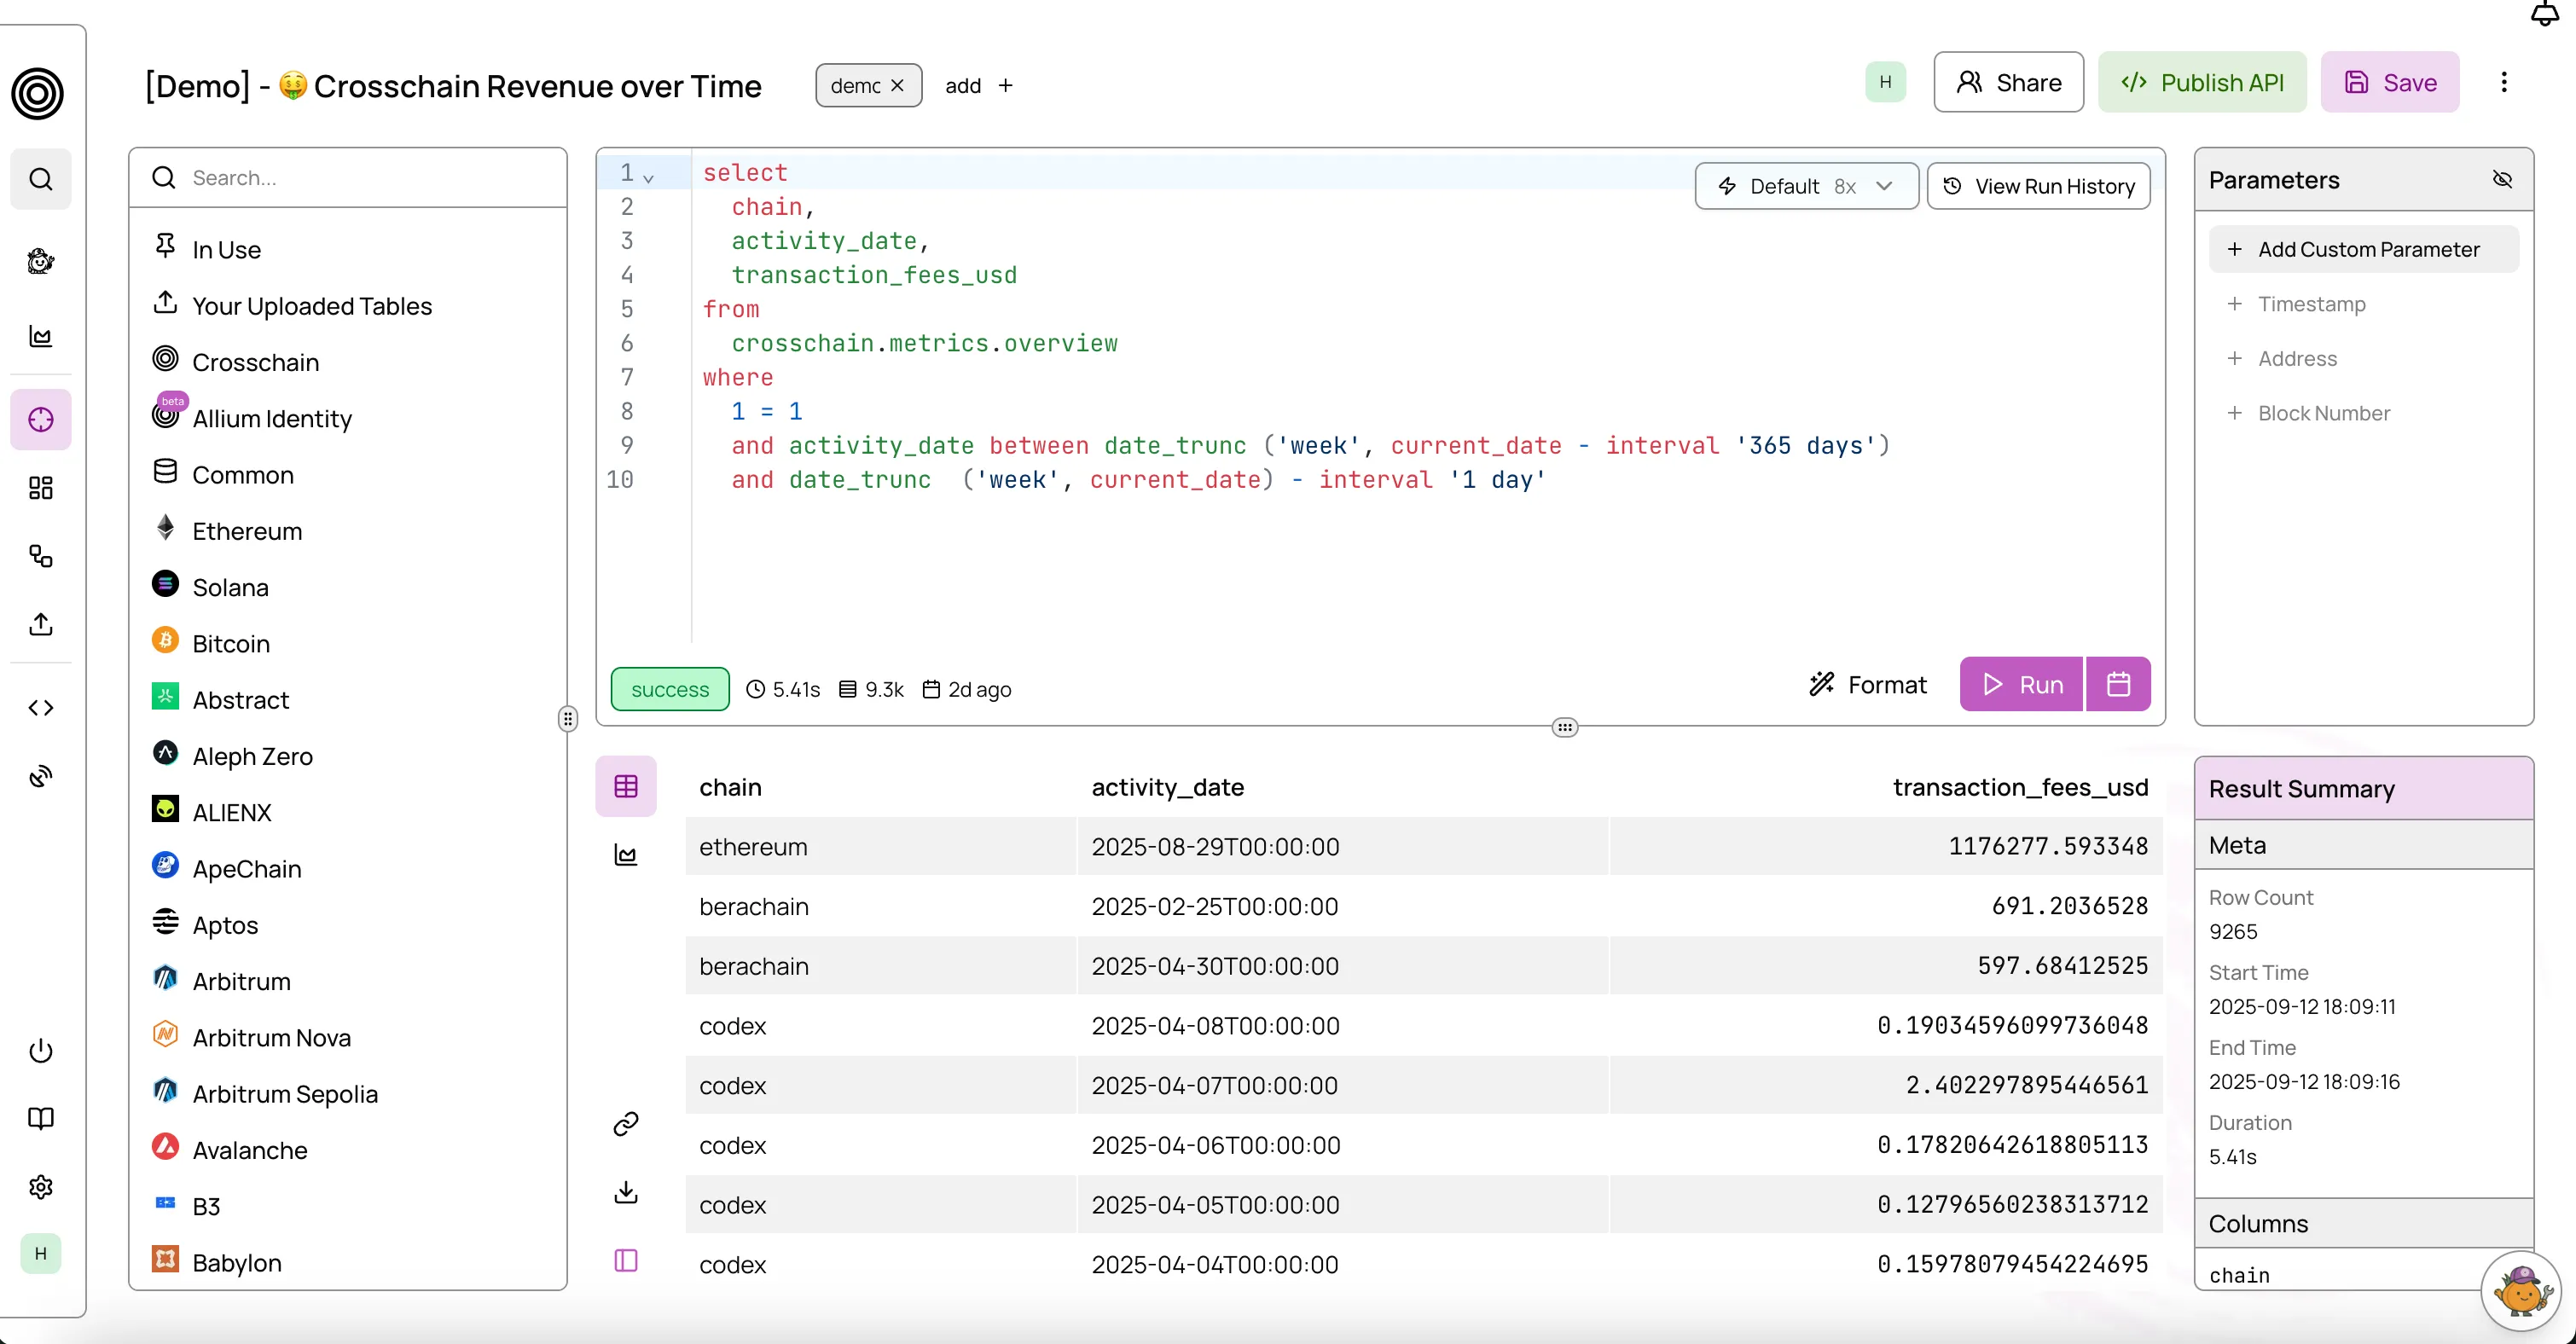The height and width of the screenshot is (1344, 2576).
Task: Open the three-dot more options menu
Action: tap(2504, 83)
